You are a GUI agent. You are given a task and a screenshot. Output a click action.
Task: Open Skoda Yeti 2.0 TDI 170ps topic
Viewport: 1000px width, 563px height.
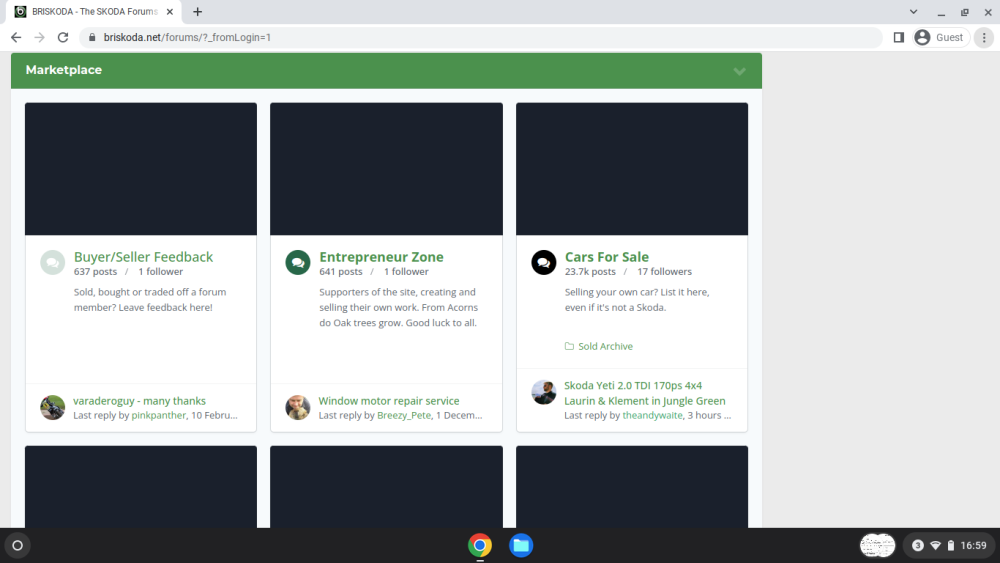645,393
